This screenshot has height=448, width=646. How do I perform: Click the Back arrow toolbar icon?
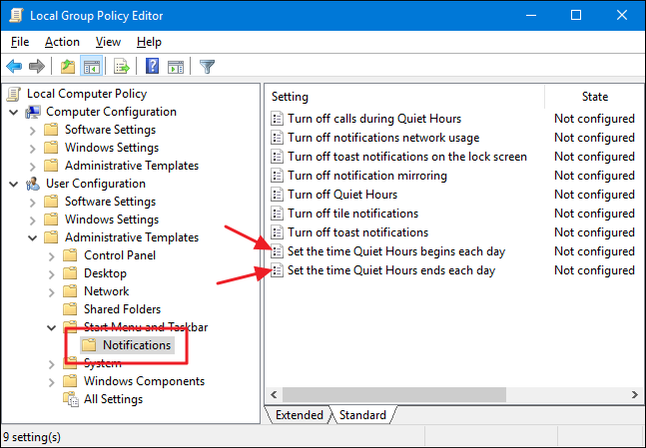click(x=14, y=66)
